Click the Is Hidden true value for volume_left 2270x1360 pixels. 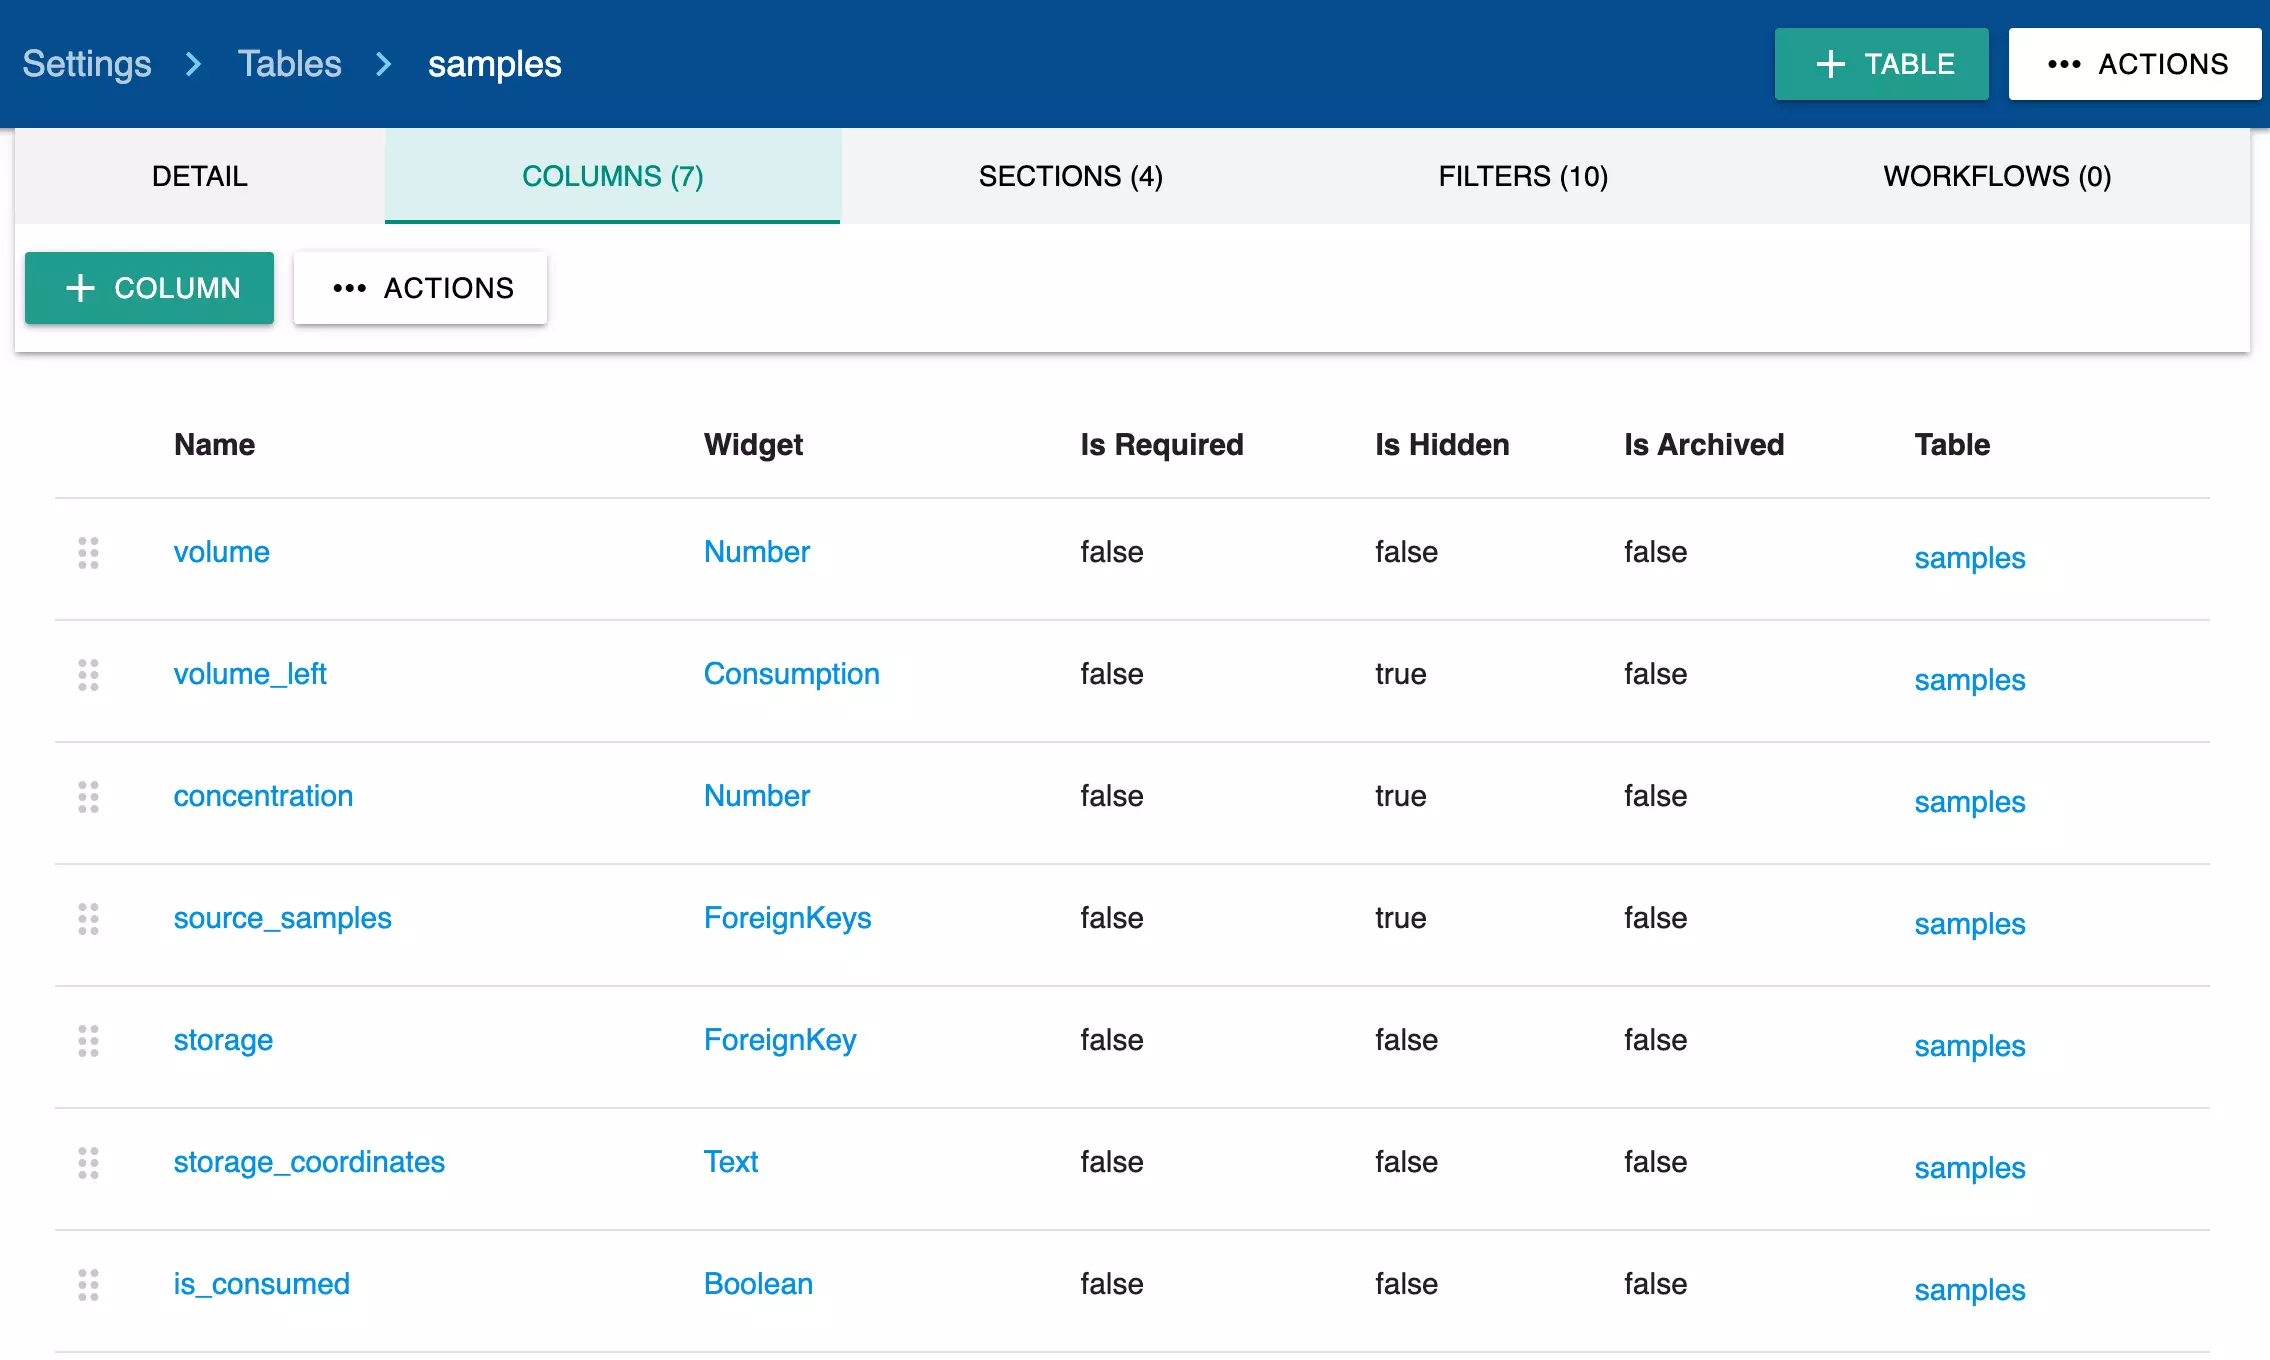[1401, 674]
